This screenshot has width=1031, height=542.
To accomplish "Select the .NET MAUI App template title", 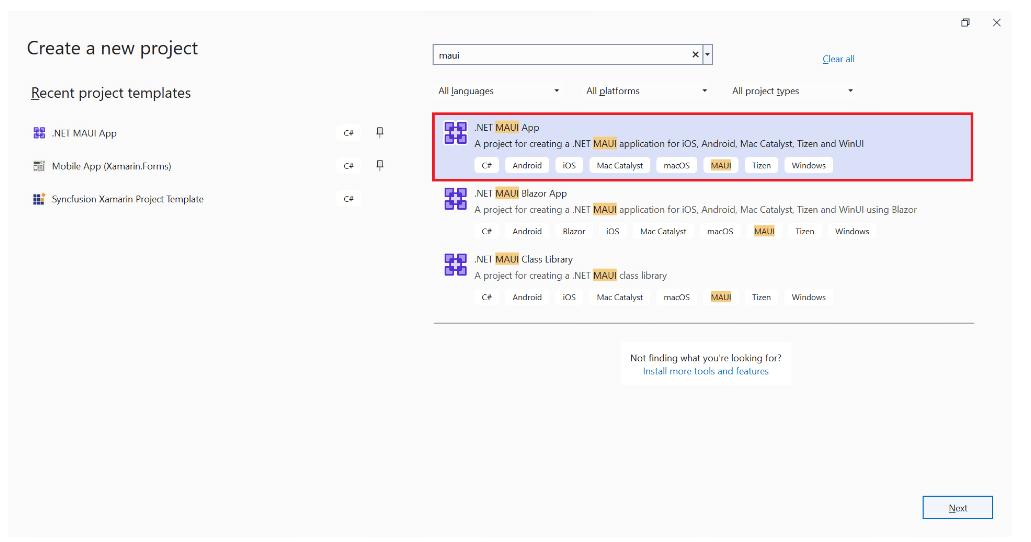I will click(x=506, y=128).
